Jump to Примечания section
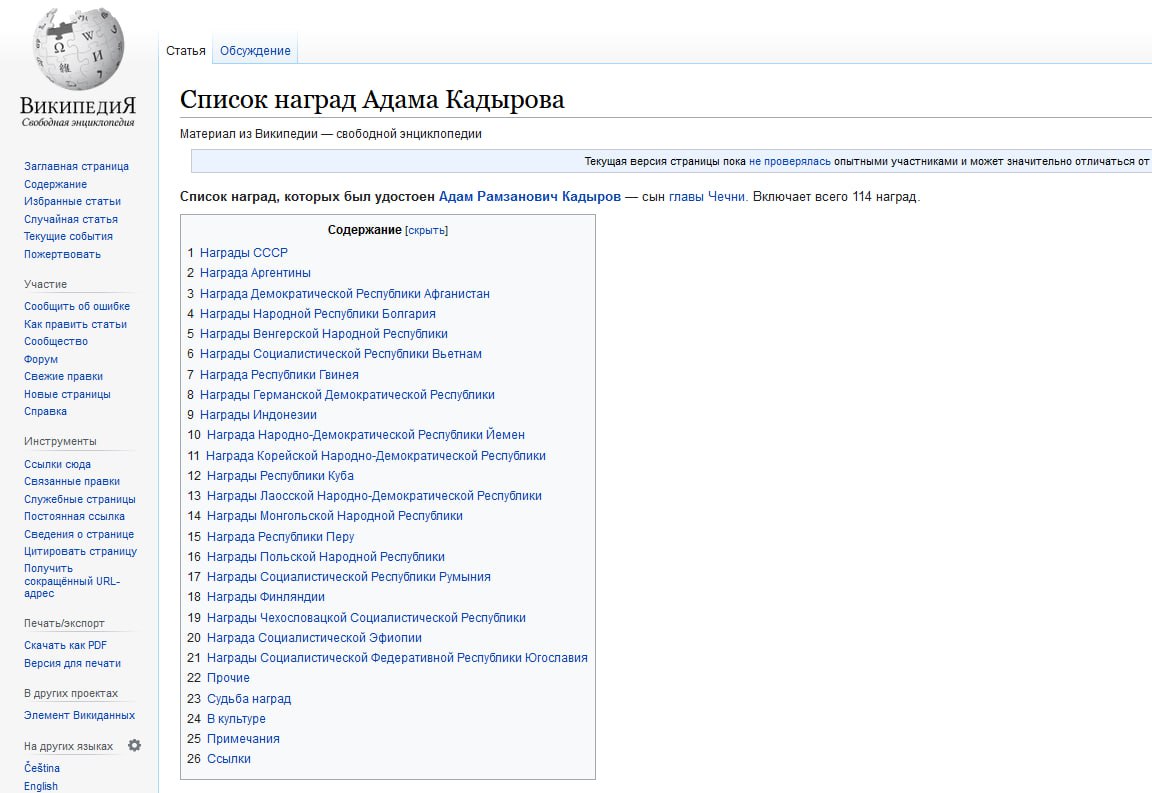 (243, 739)
